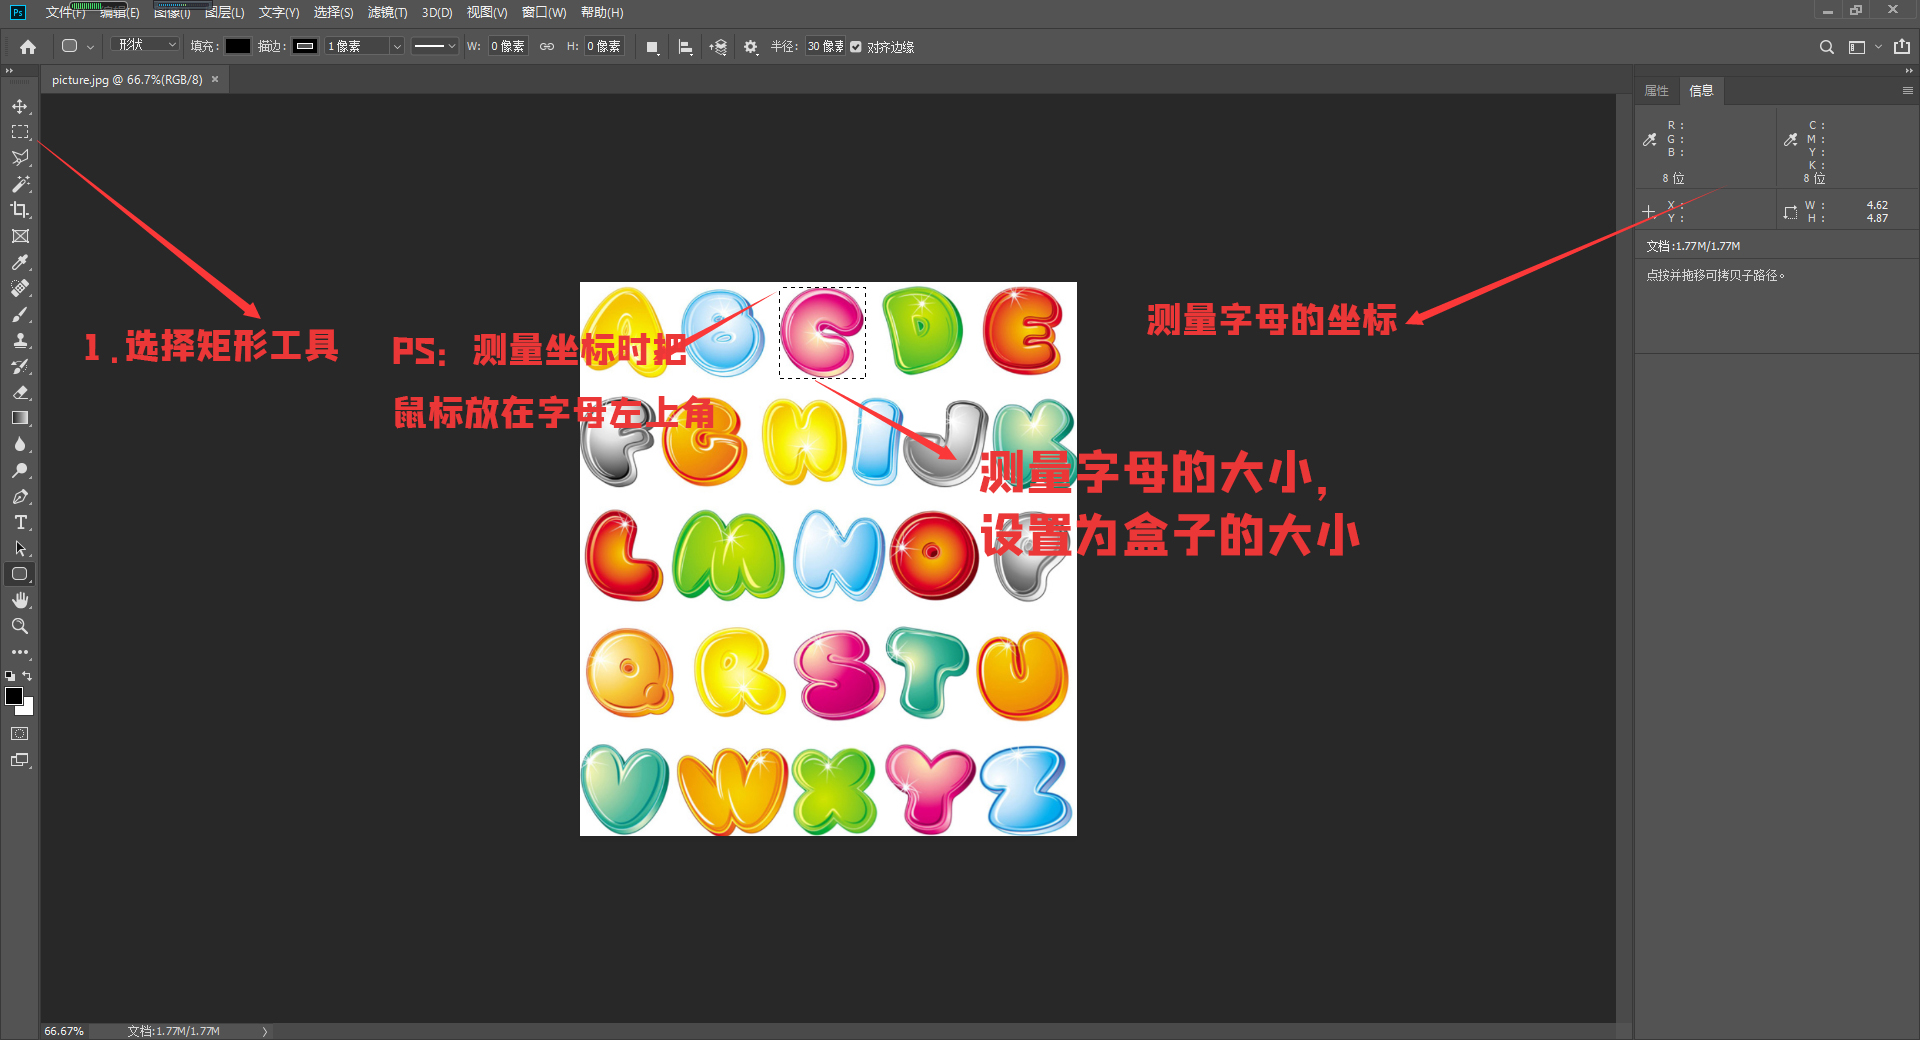
Task: Open the 滤镜 Filter menu
Action: (388, 12)
